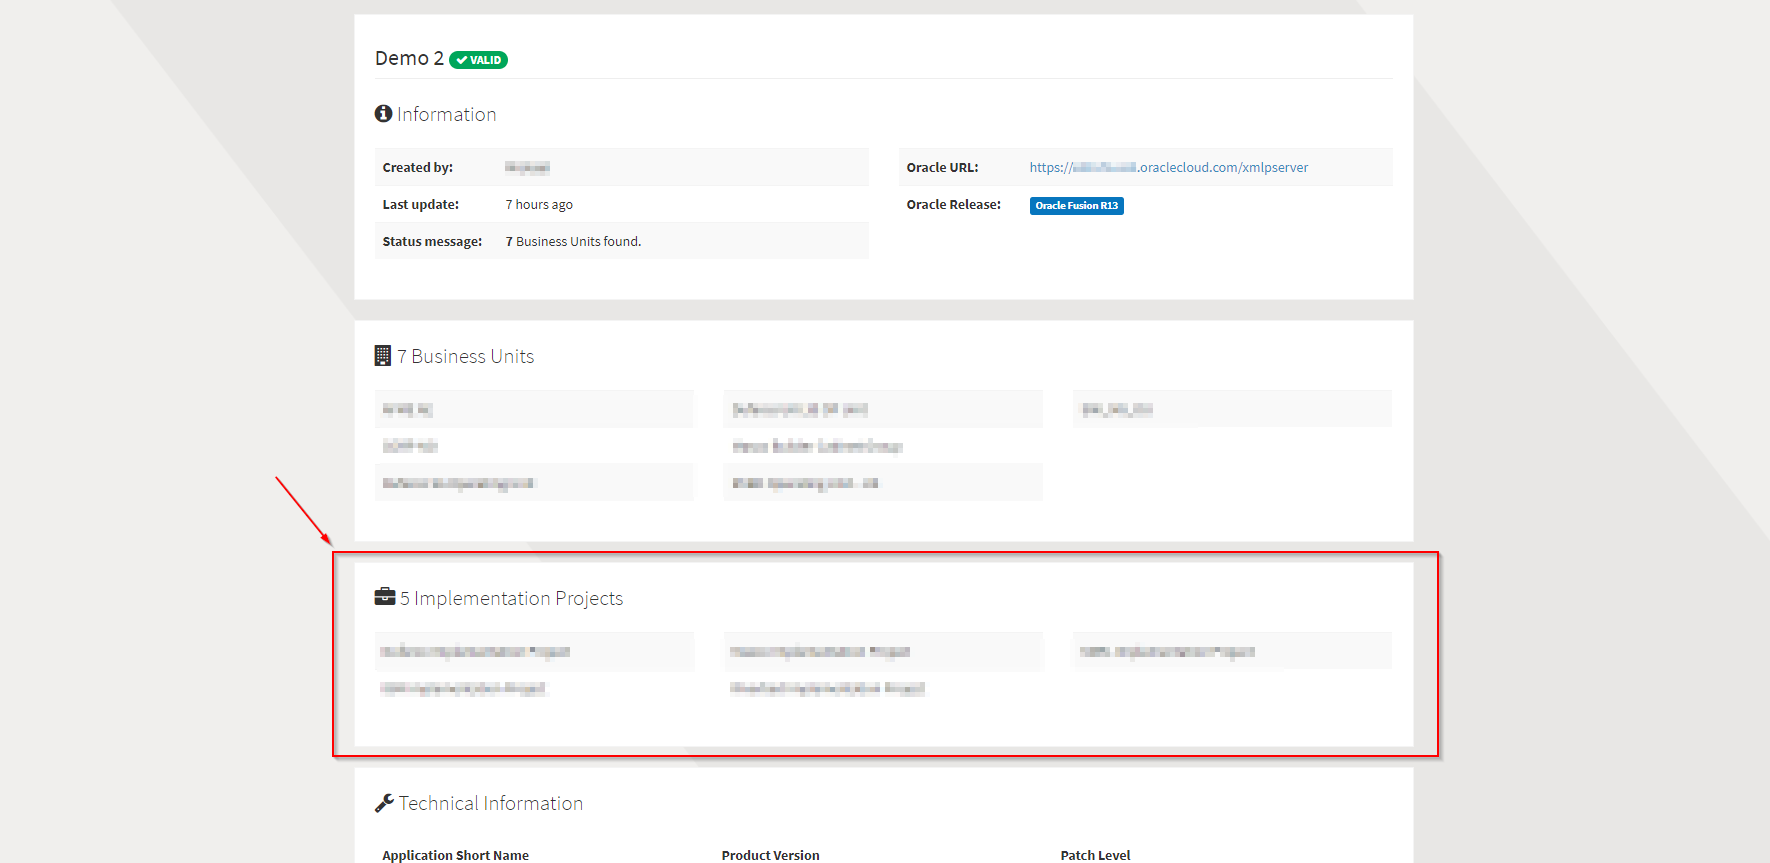Select the top implementation project in the left column
Viewport: 1770px width, 863px height.
click(475, 652)
